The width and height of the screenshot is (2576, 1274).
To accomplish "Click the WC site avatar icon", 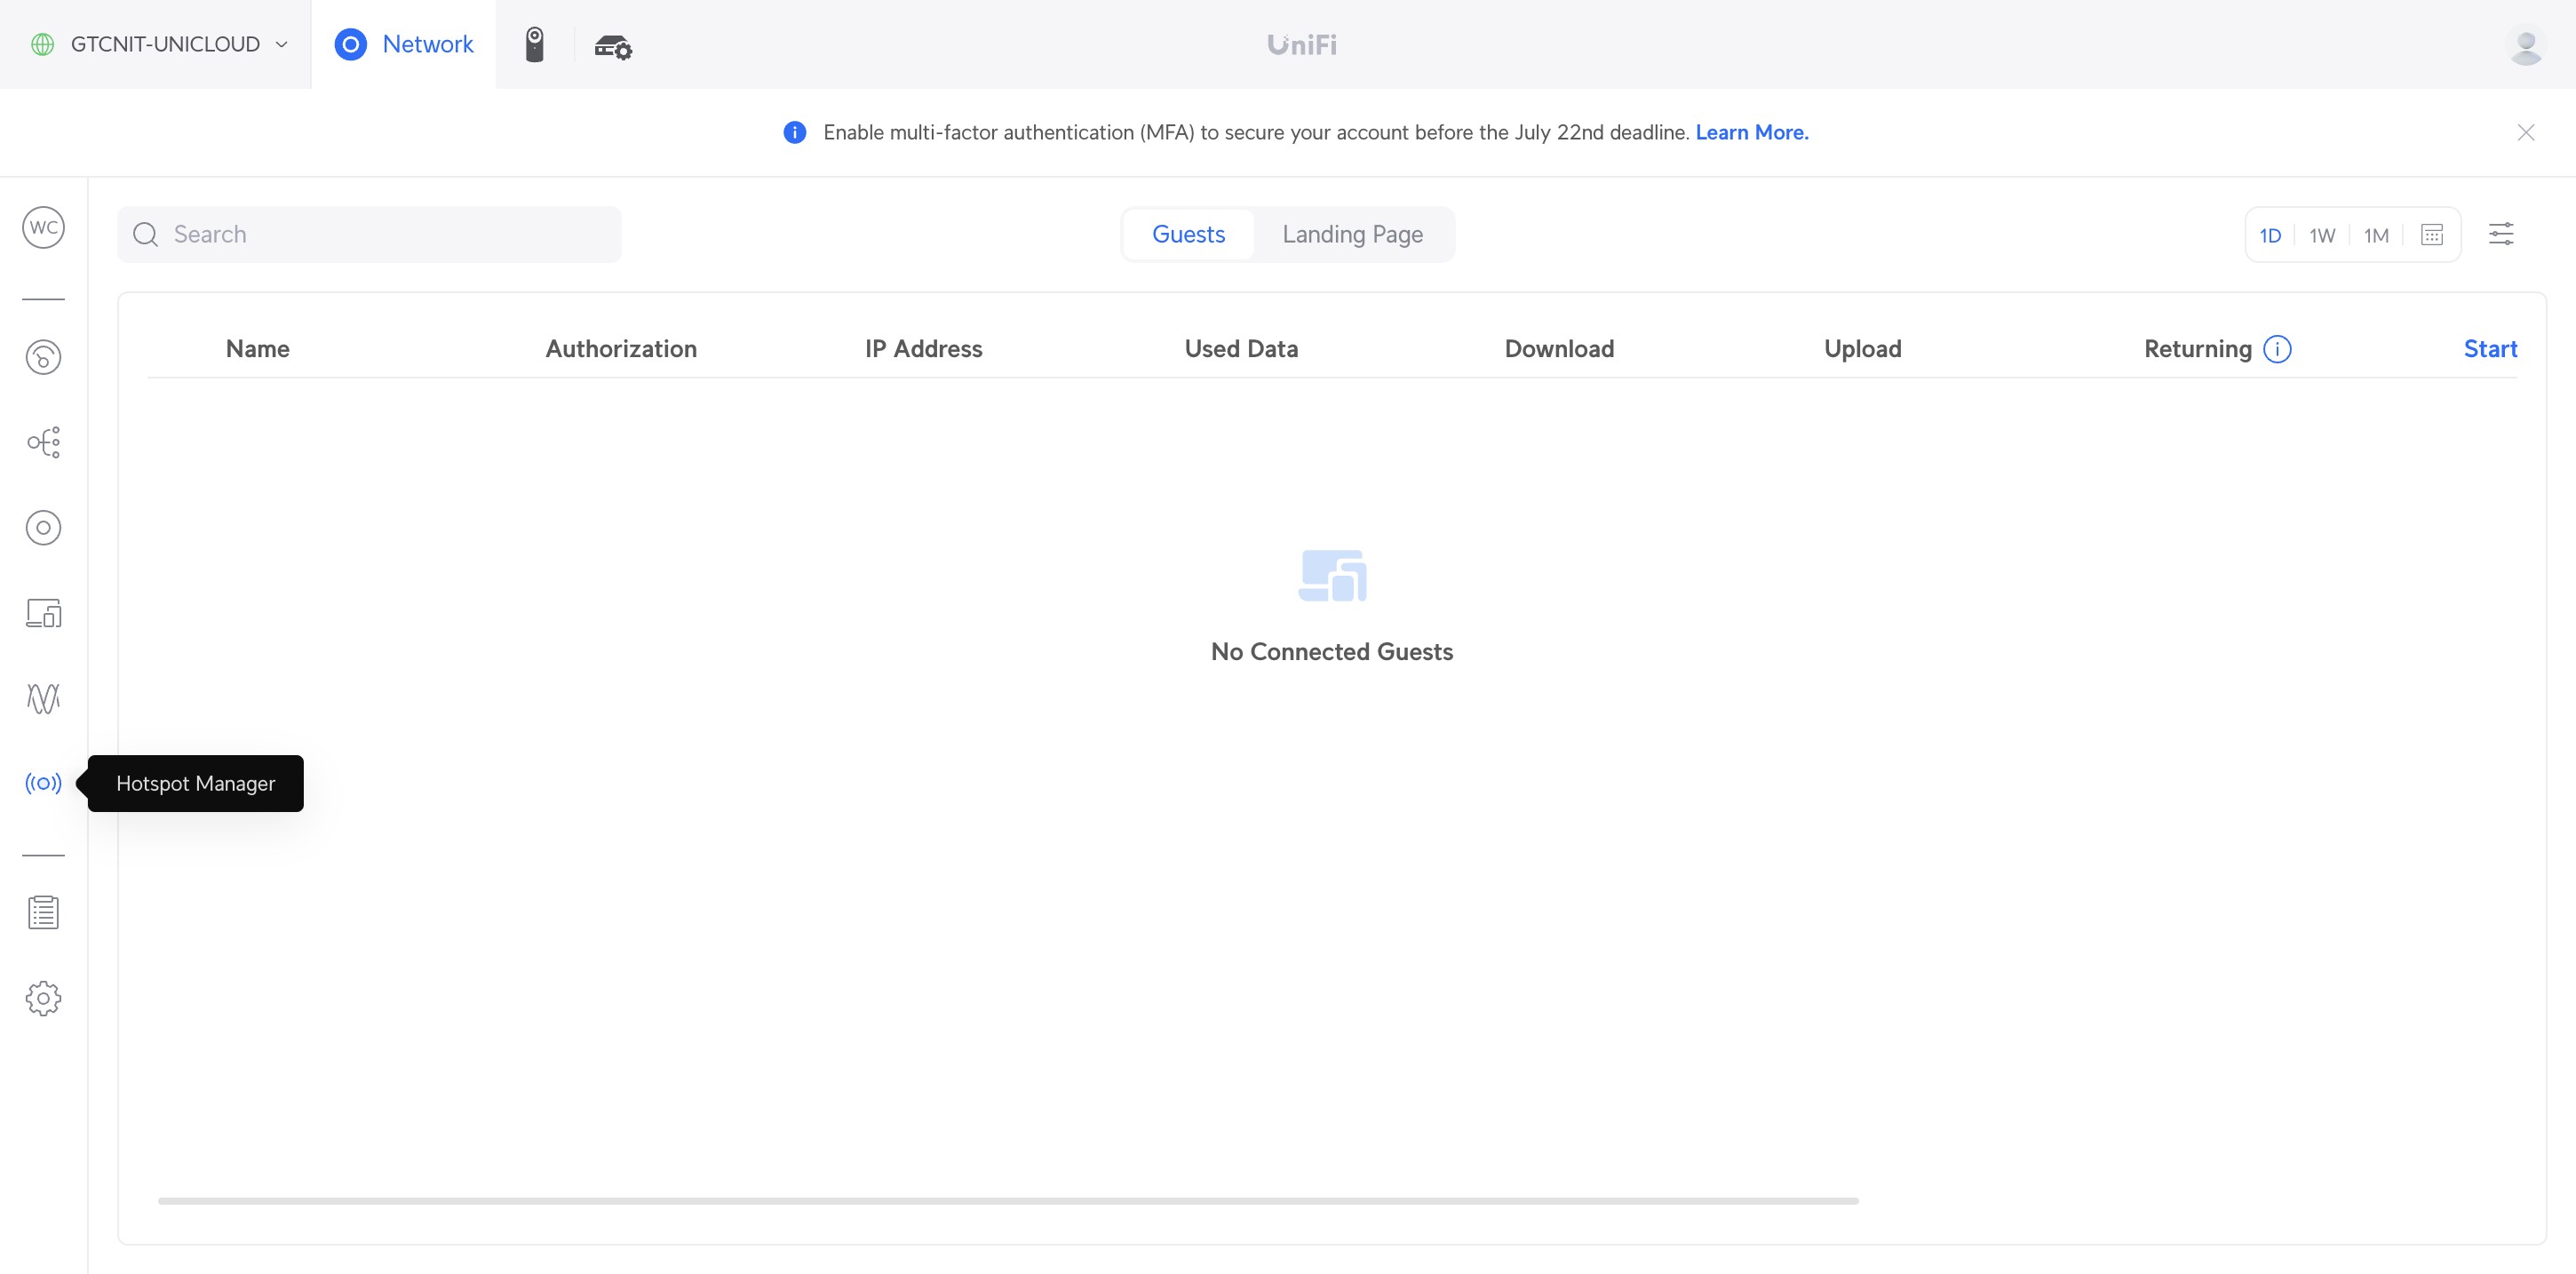I will (43, 227).
